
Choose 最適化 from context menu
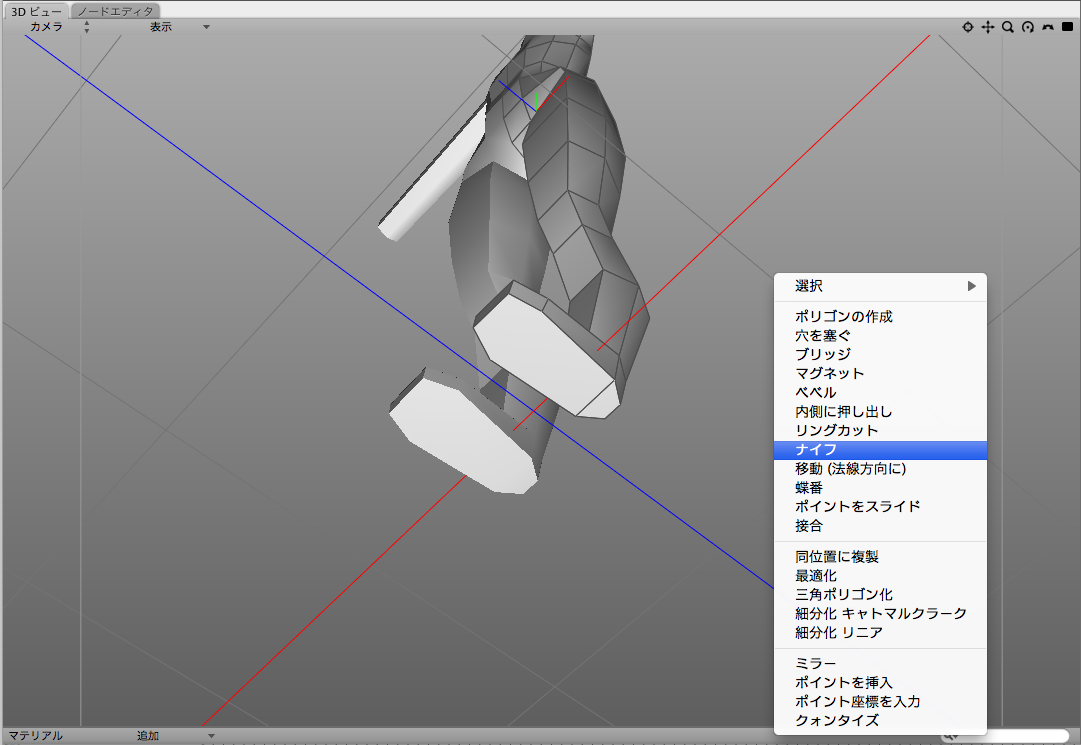[880, 575]
